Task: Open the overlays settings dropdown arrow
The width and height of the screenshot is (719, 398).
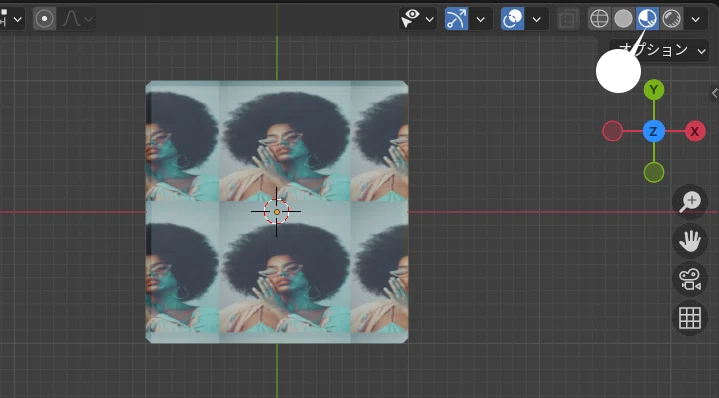Action: tap(536, 19)
